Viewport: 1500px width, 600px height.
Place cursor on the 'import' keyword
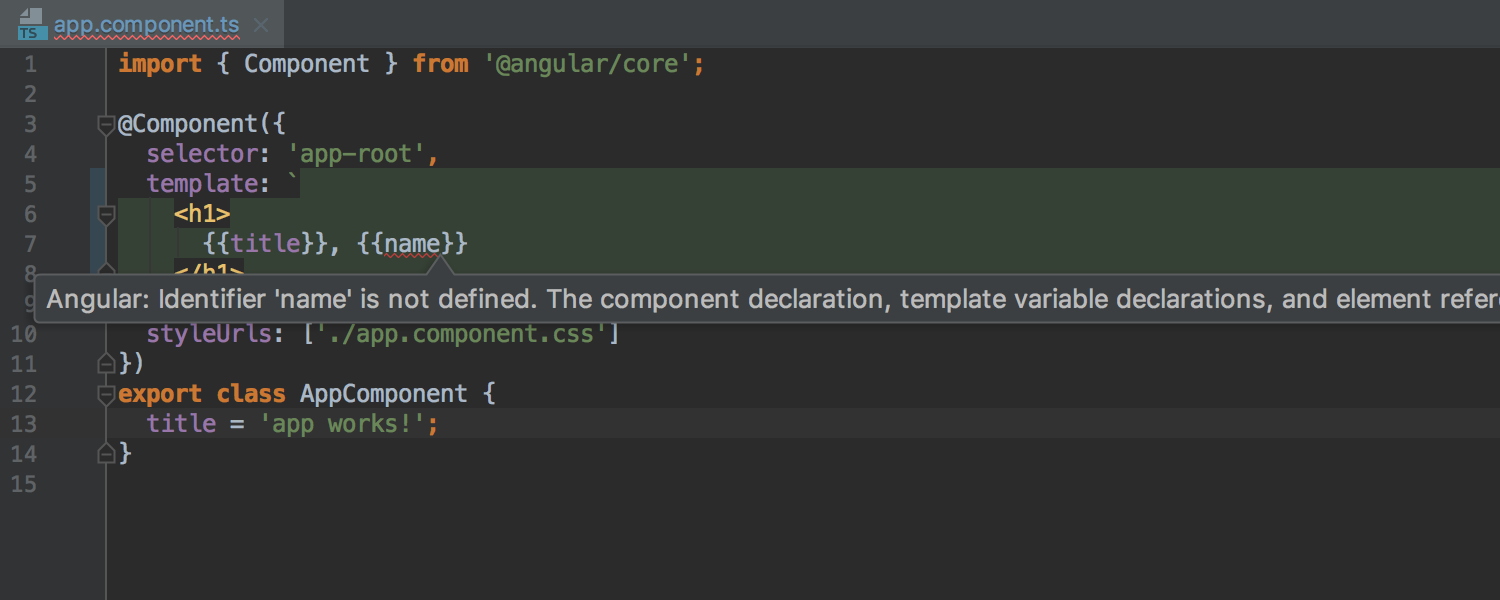tap(160, 64)
